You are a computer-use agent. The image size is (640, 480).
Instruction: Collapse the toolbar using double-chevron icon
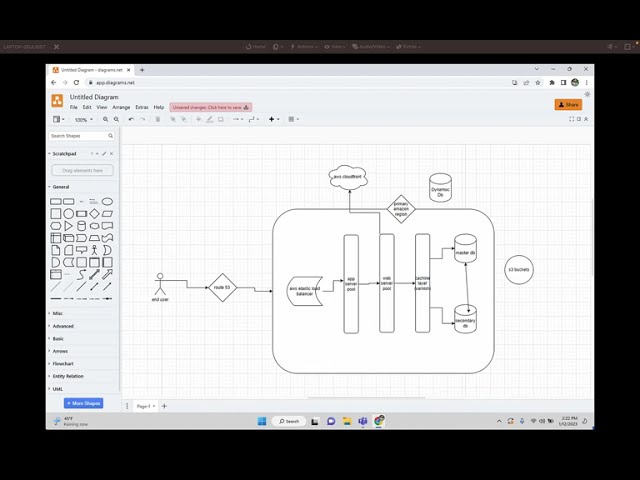point(586,119)
